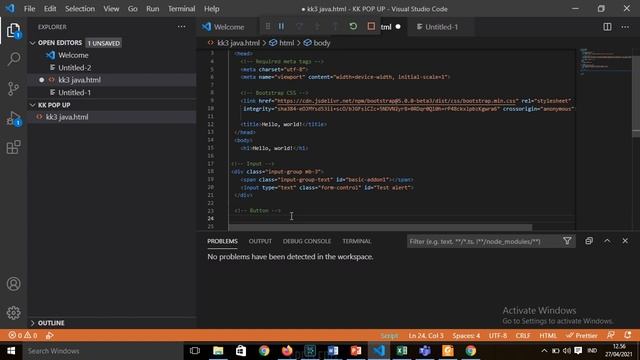Open the File menu
The width and height of the screenshot is (640, 360).
[29, 9]
